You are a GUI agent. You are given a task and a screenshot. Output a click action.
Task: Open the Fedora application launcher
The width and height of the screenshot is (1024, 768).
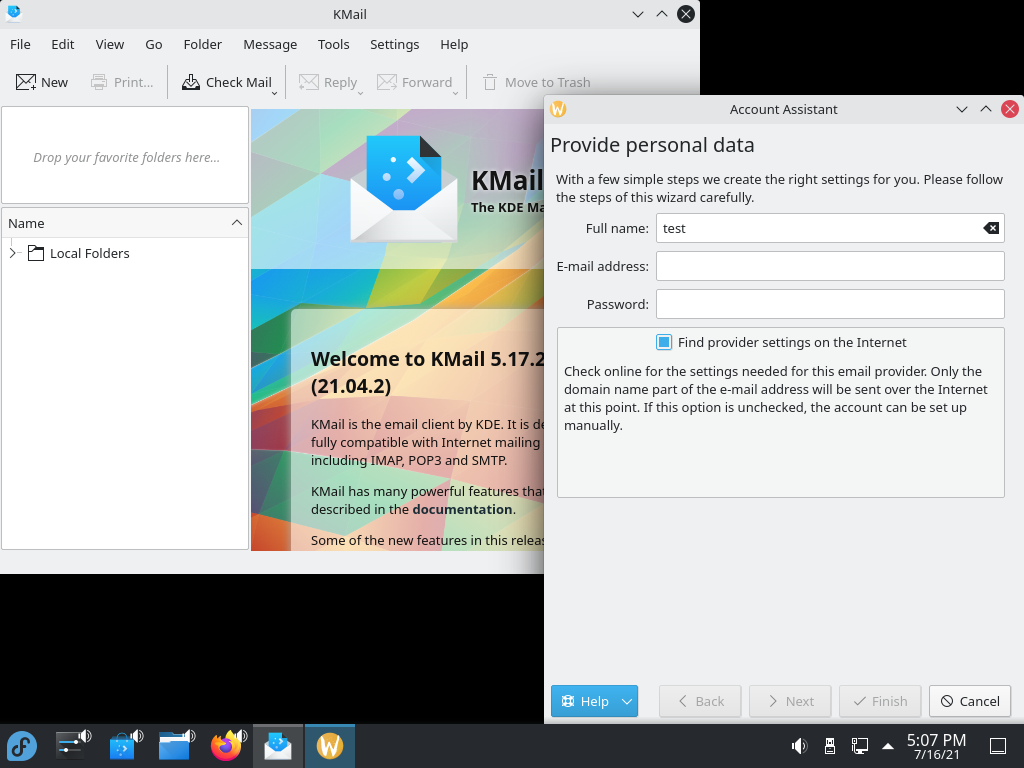(22, 746)
